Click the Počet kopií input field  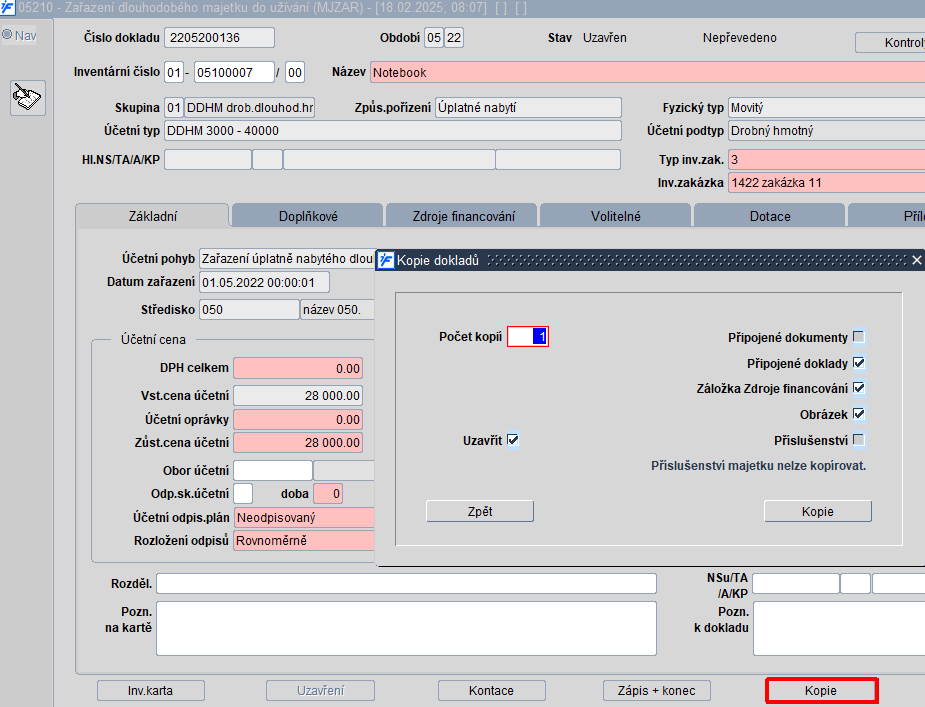pyautogui.click(x=527, y=337)
